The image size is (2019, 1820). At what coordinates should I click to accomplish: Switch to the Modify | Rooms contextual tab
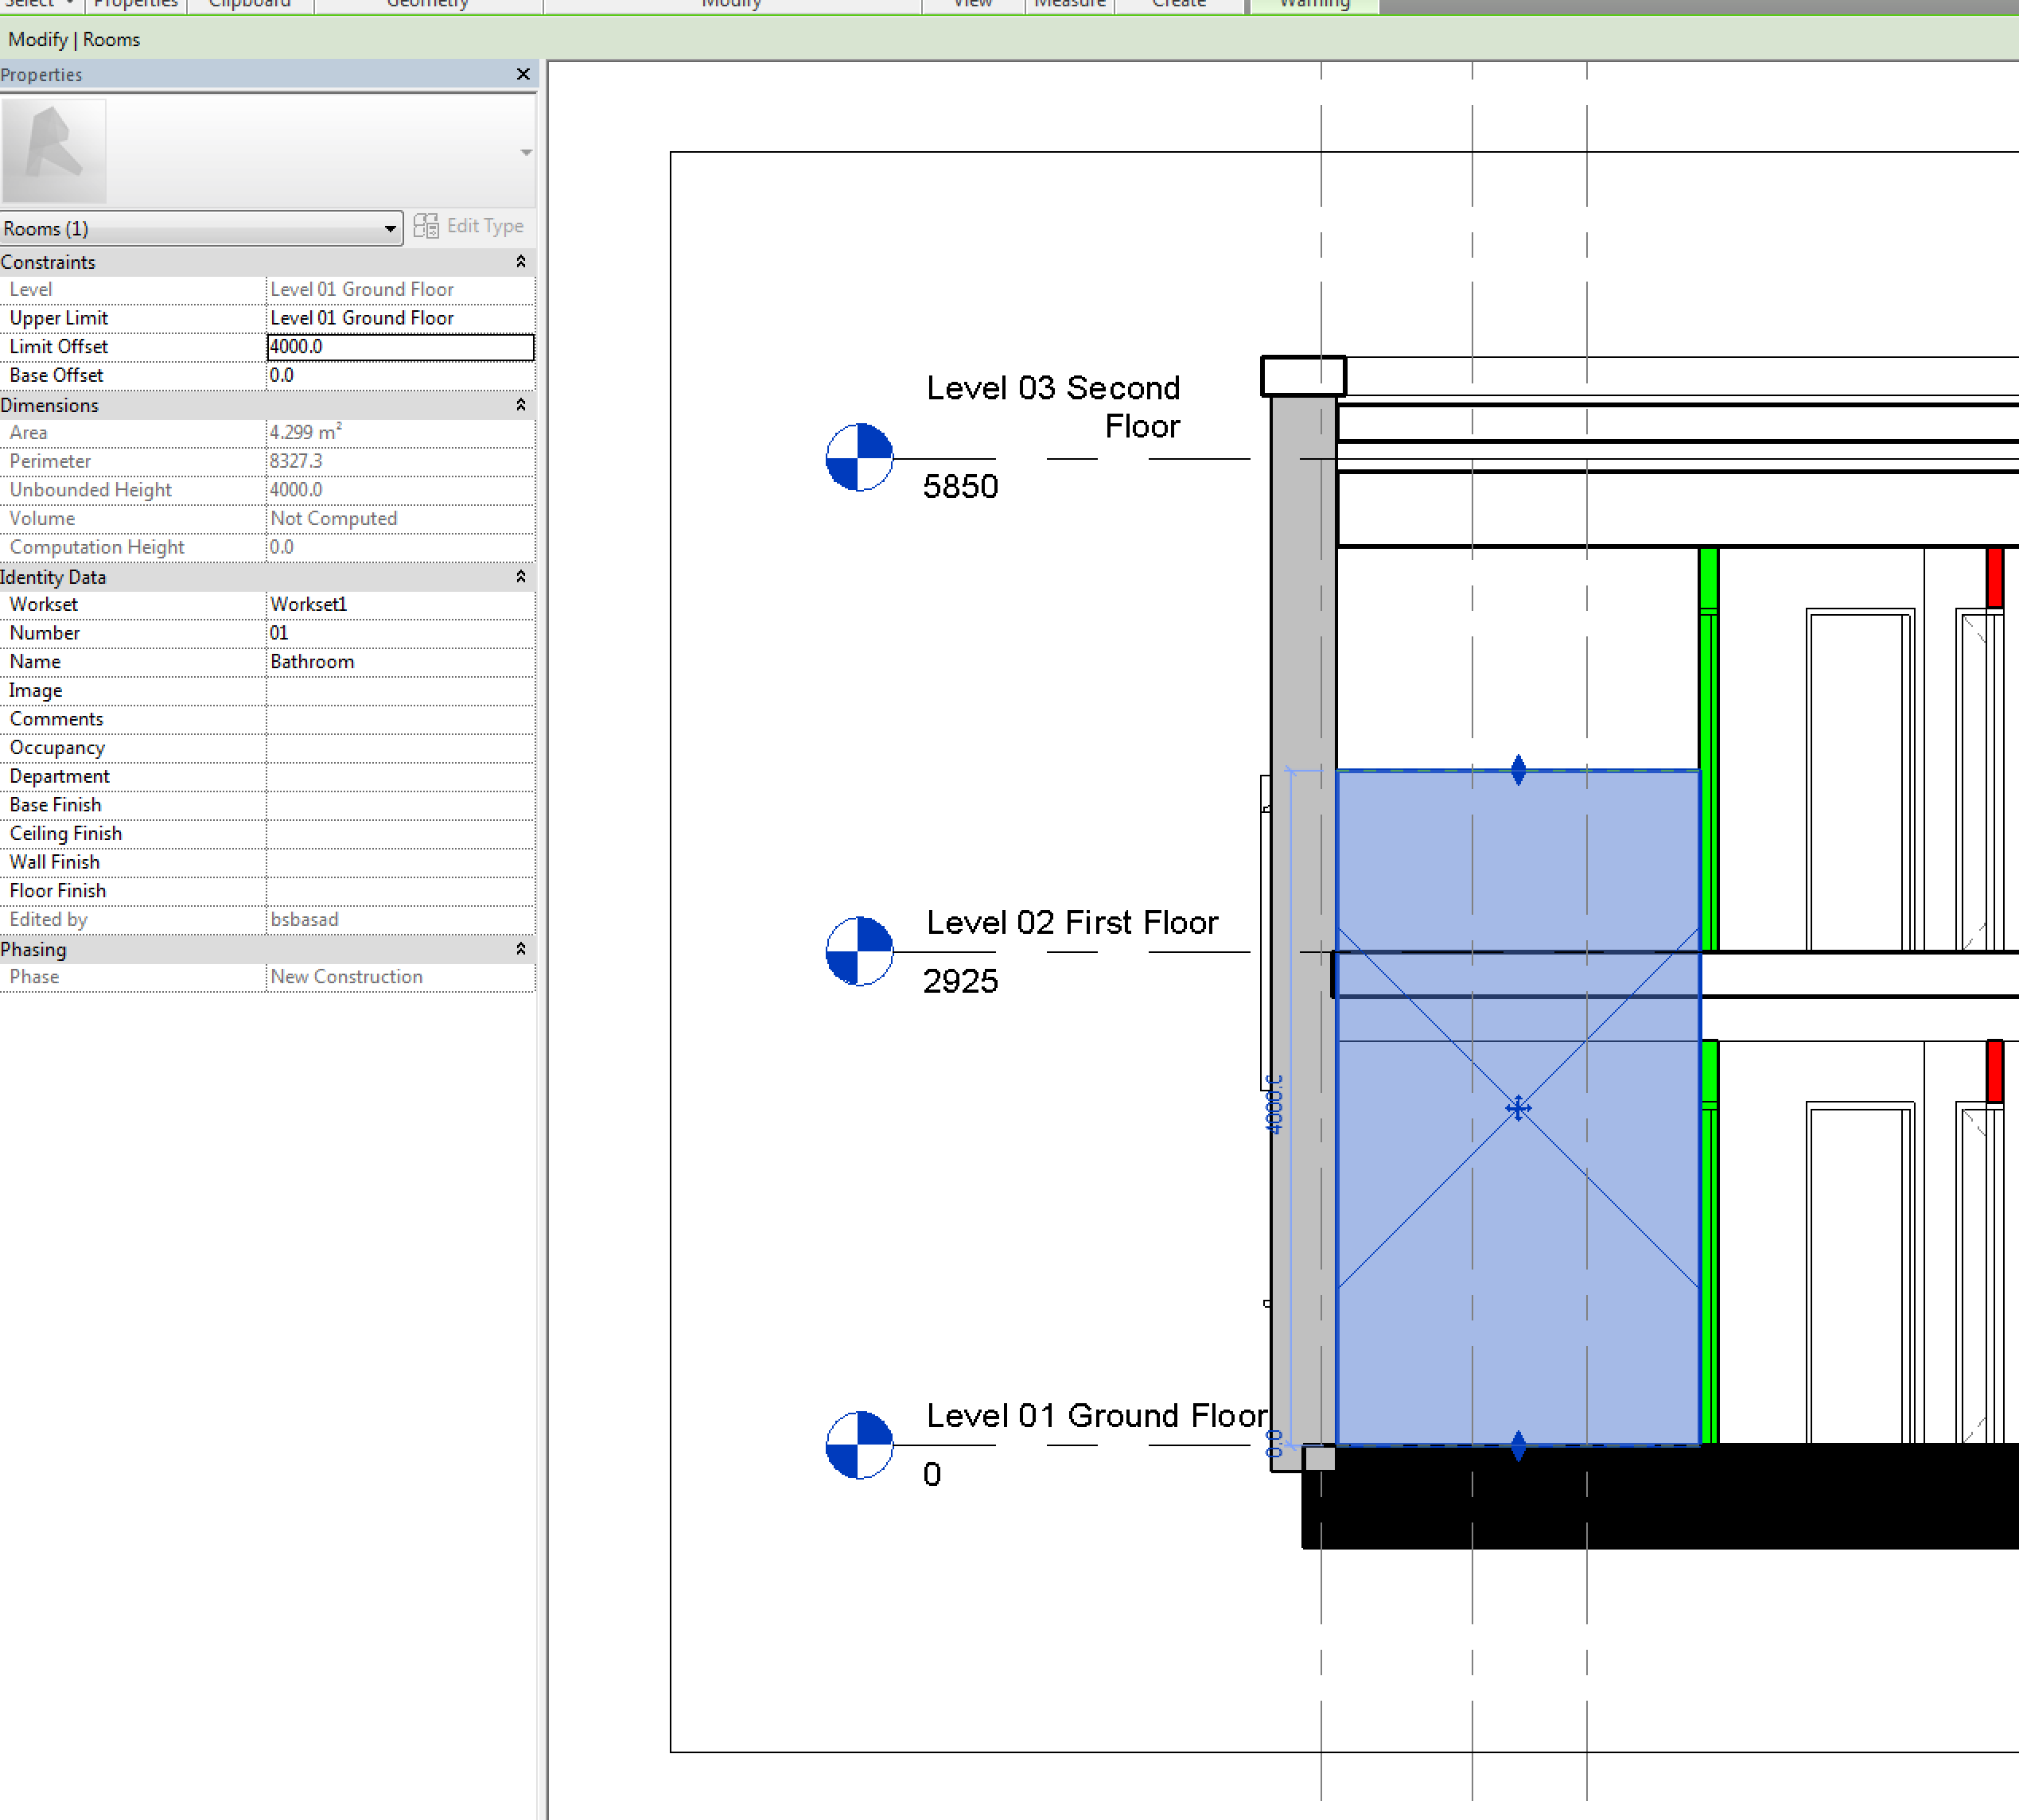73,39
